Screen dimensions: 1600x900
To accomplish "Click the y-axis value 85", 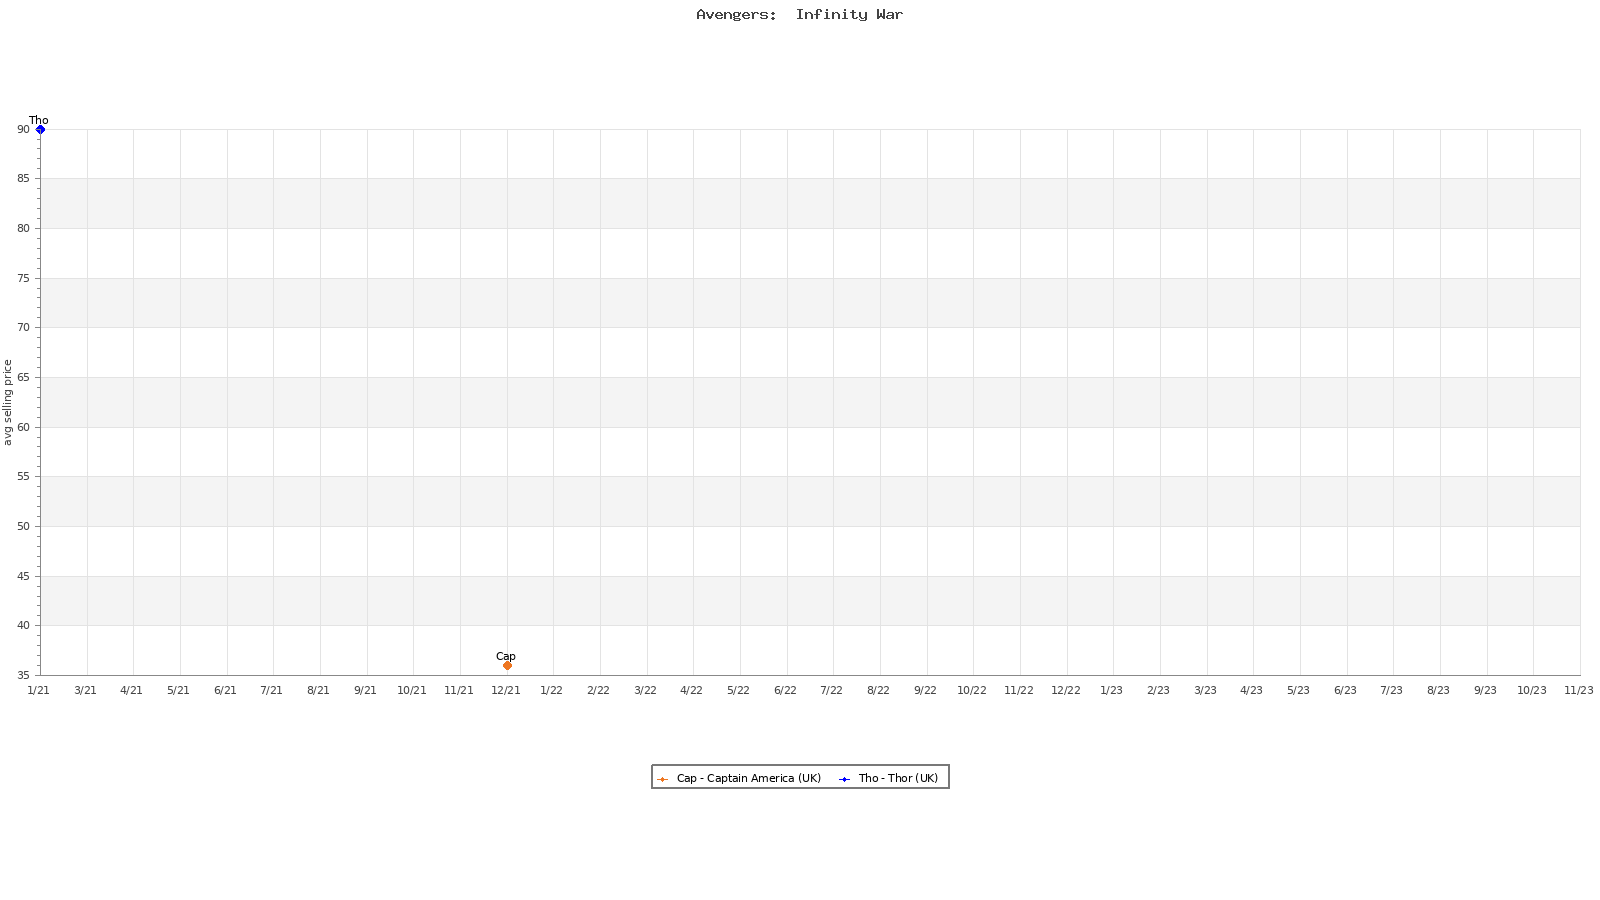I will 23,178.
